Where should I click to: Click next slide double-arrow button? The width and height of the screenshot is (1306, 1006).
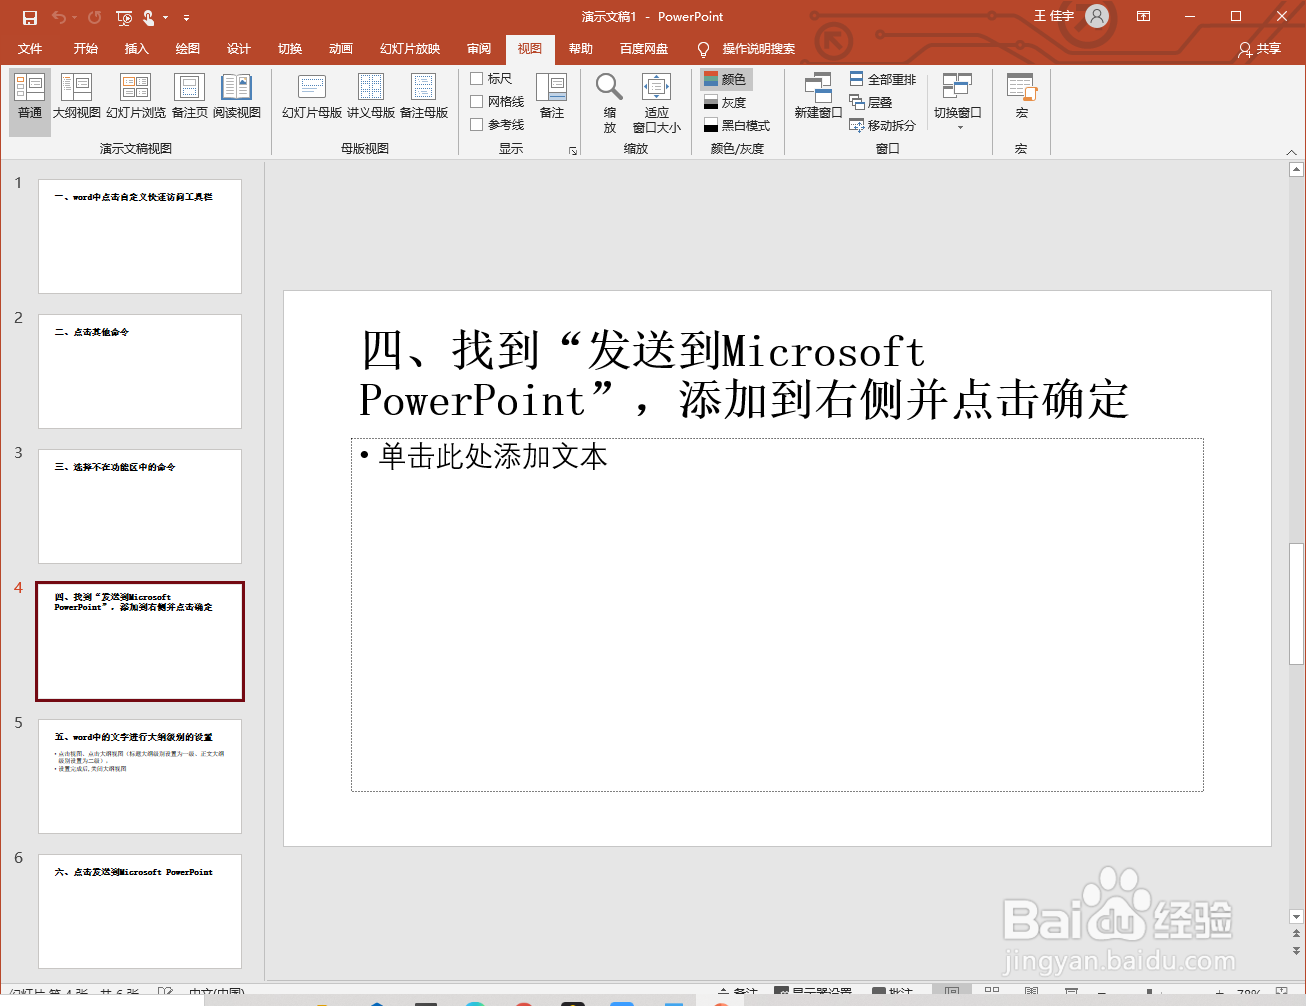coord(1296,950)
